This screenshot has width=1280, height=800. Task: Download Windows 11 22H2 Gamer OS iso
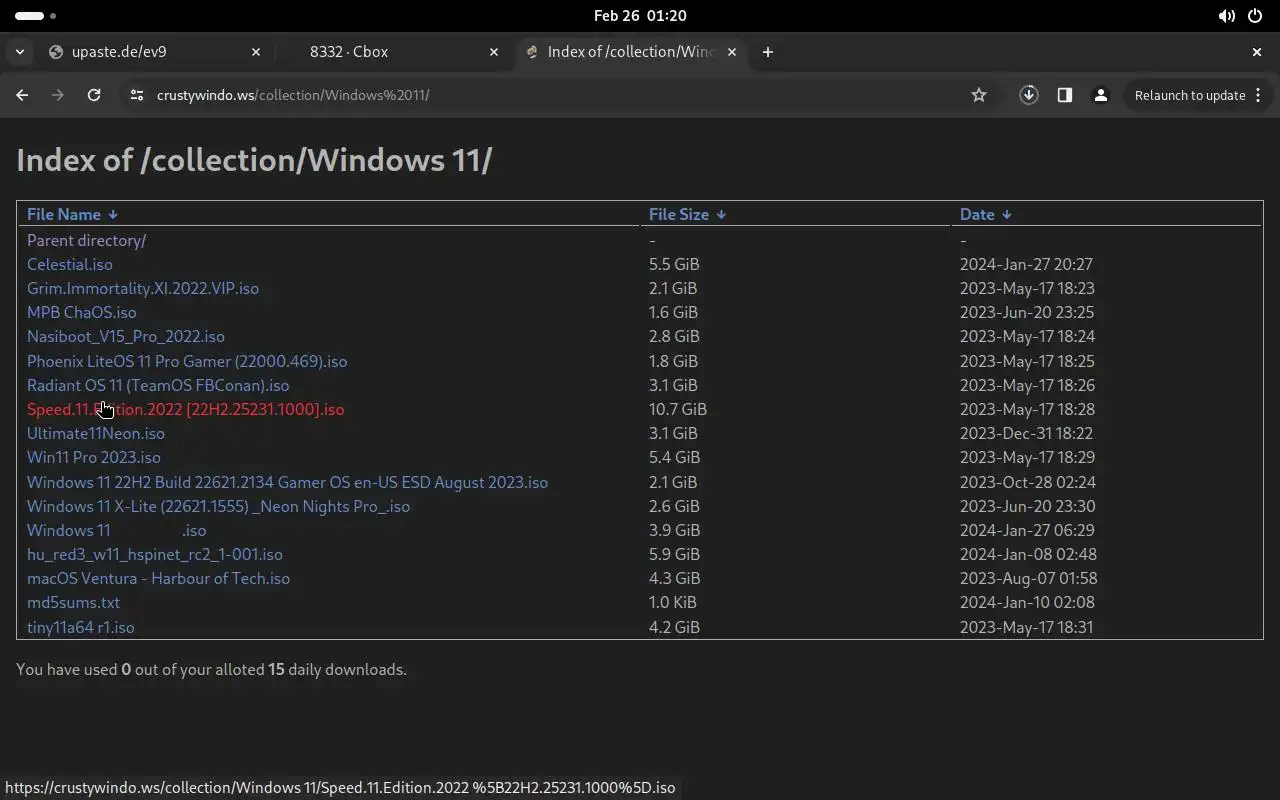(x=287, y=482)
